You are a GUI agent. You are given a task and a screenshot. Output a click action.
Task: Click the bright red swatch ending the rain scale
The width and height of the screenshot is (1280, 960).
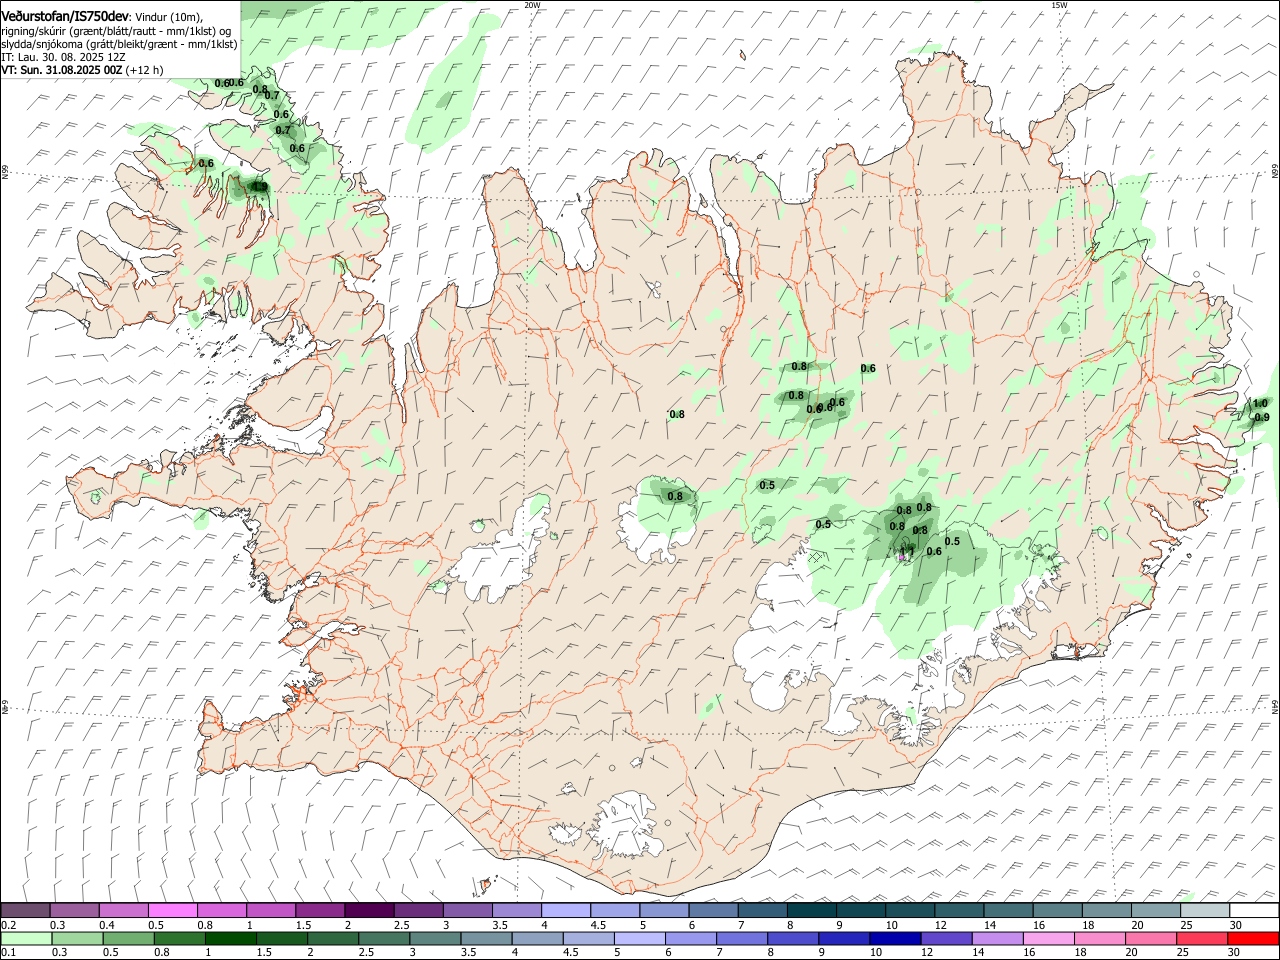pos(1254,938)
